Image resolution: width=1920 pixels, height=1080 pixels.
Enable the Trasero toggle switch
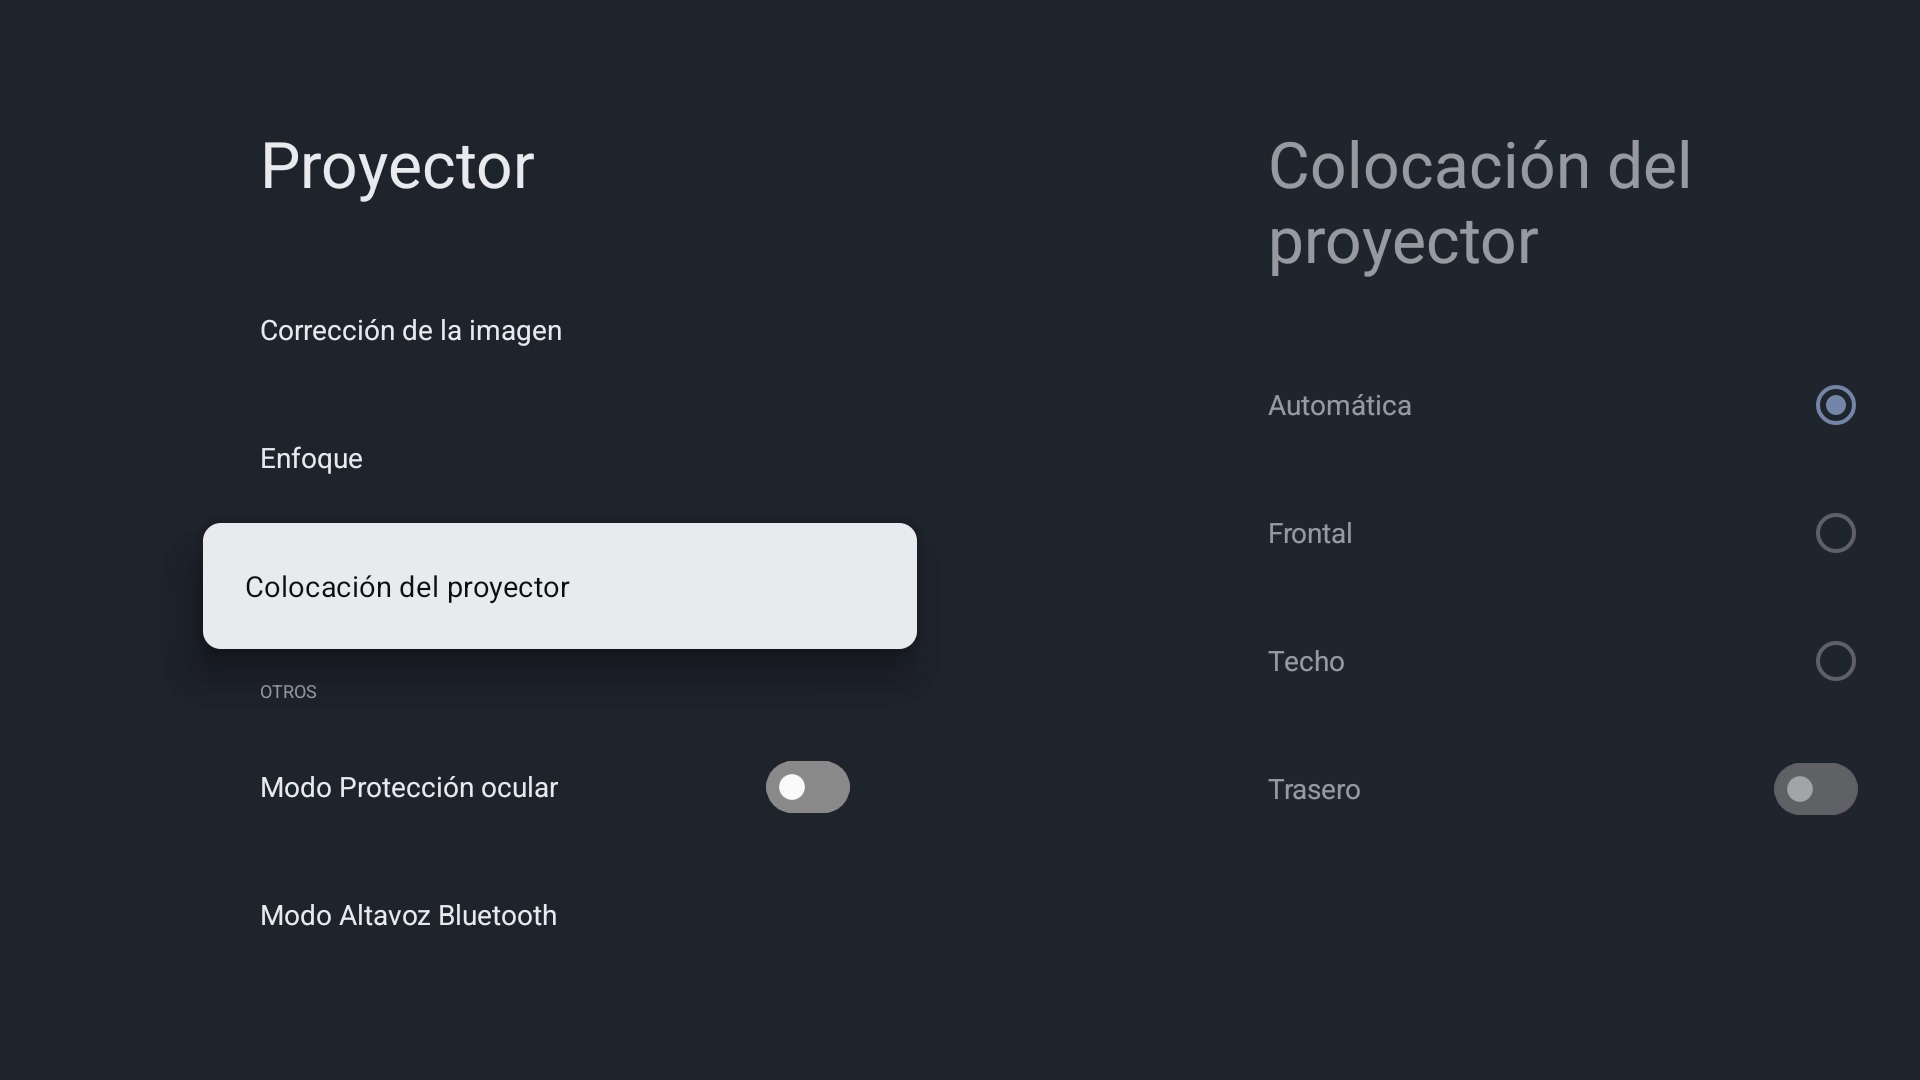point(1815,789)
